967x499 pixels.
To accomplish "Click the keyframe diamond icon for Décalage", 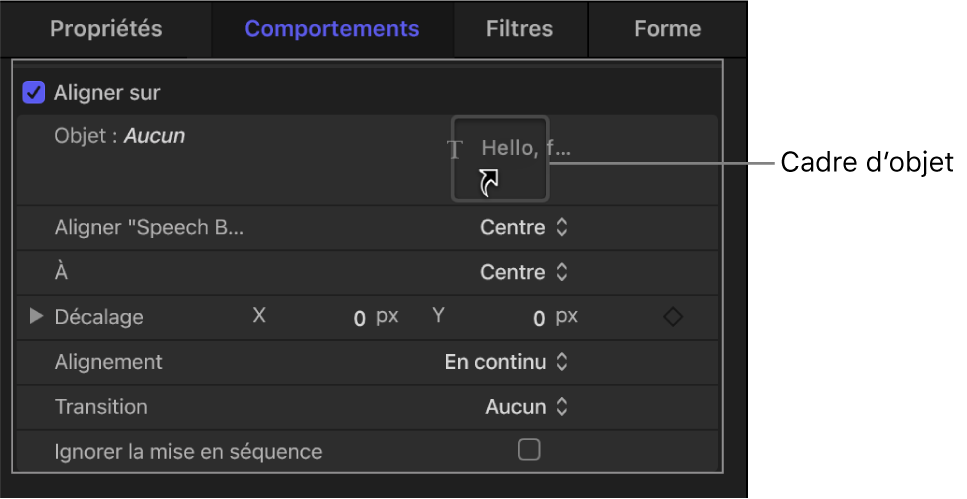I will (x=673, y=317).
